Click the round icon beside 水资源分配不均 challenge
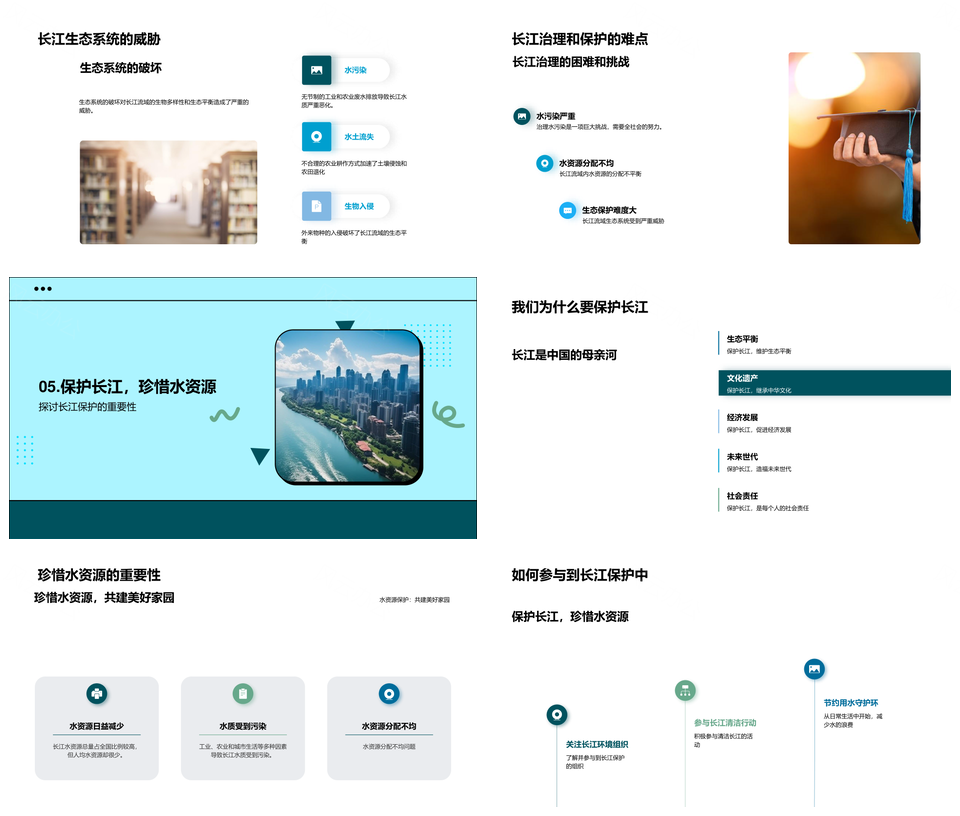The height and width of the screenshot is (816, 960). coord(544,163)
